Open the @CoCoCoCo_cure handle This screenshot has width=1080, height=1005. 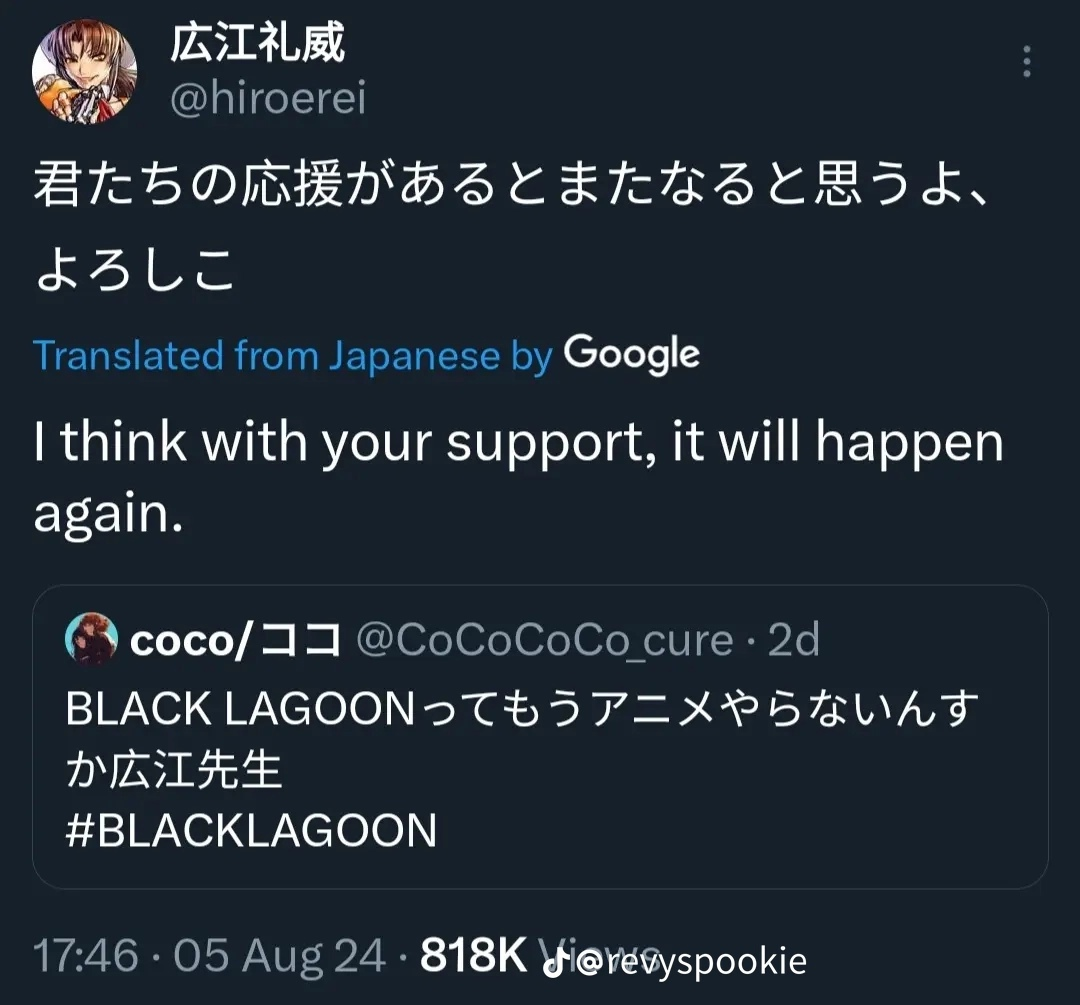point(545,640)
